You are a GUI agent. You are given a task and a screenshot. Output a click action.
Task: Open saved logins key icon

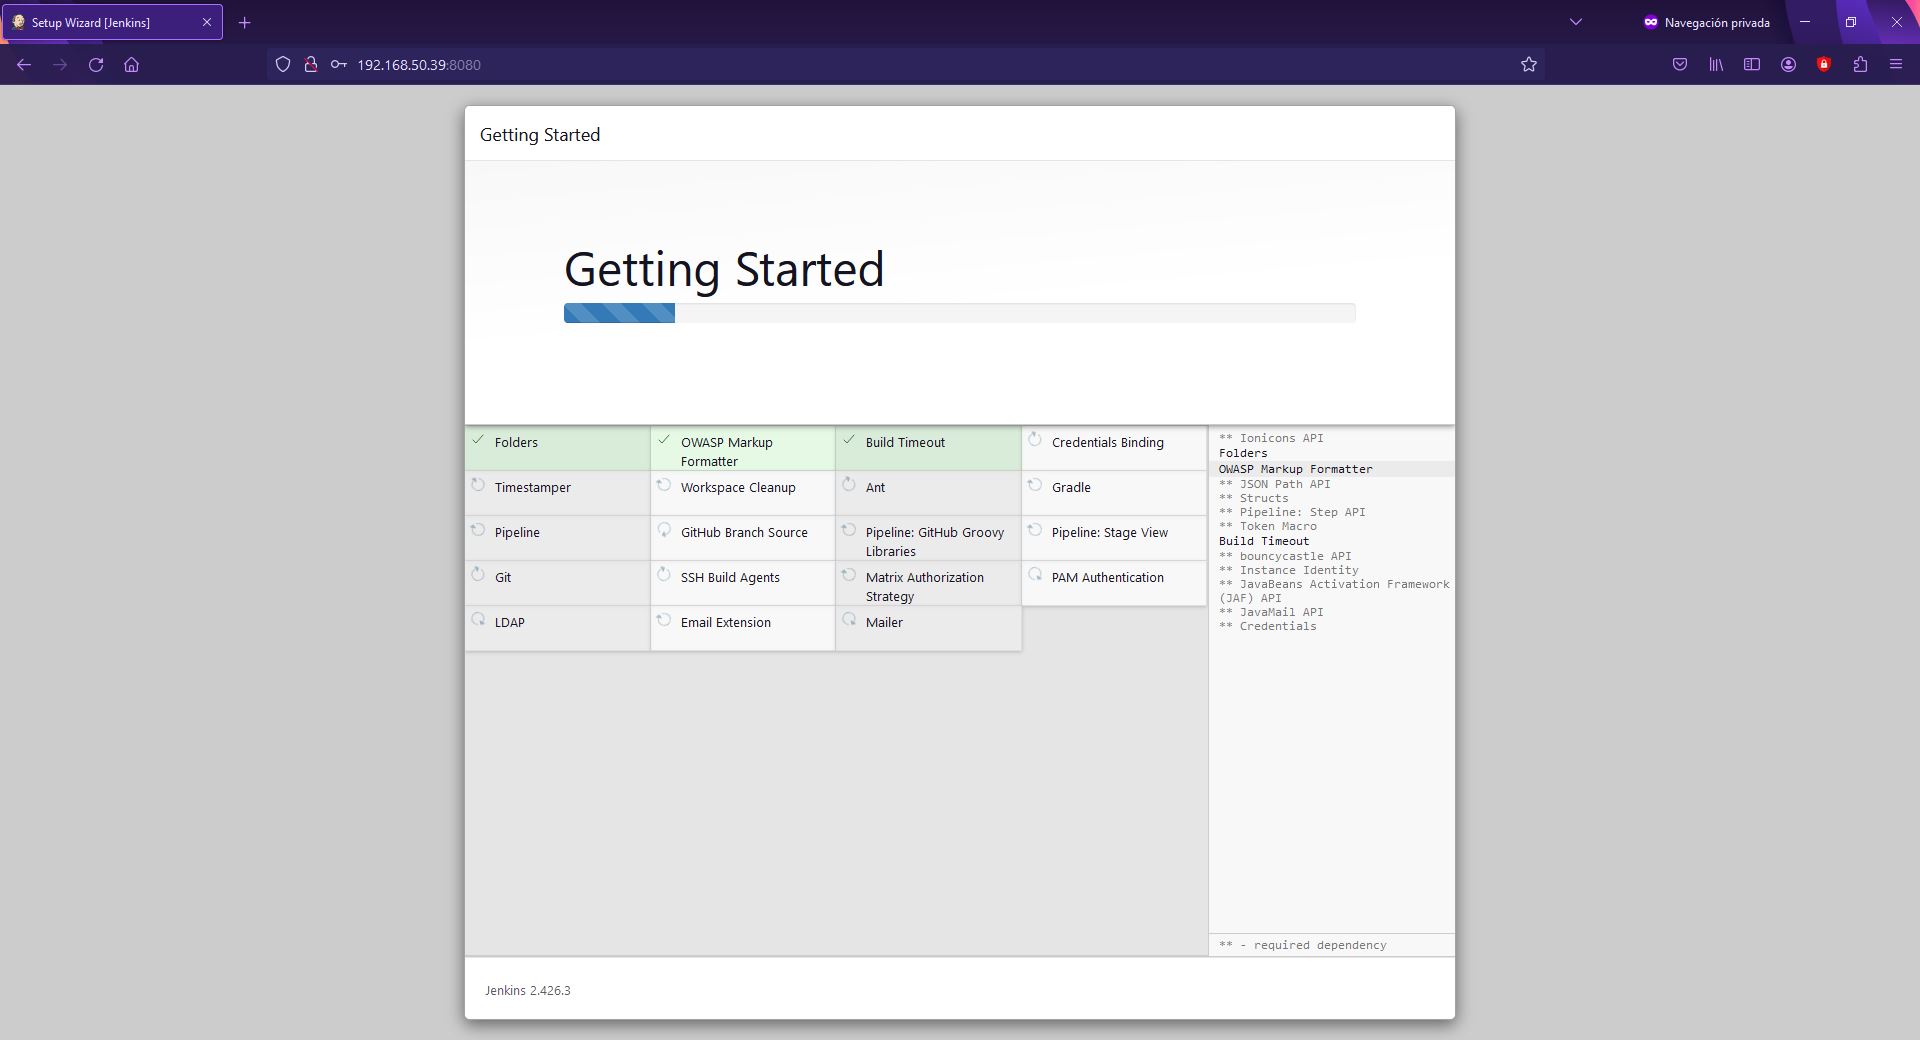339,64
